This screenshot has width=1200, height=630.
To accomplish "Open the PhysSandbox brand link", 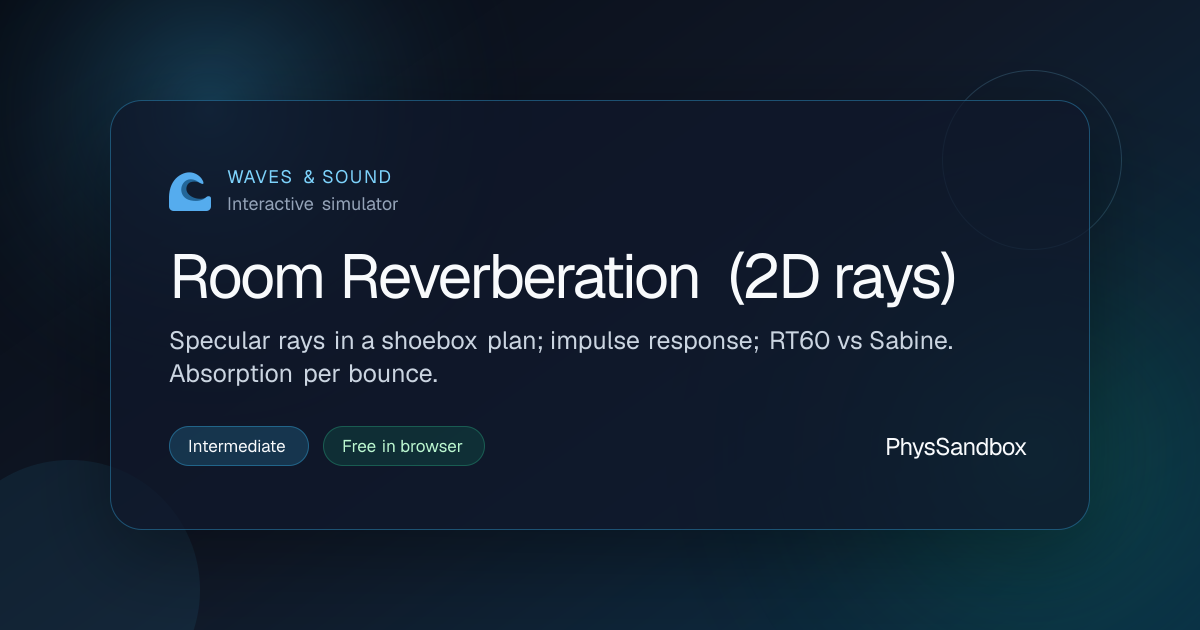I will [x=956, y=447].
